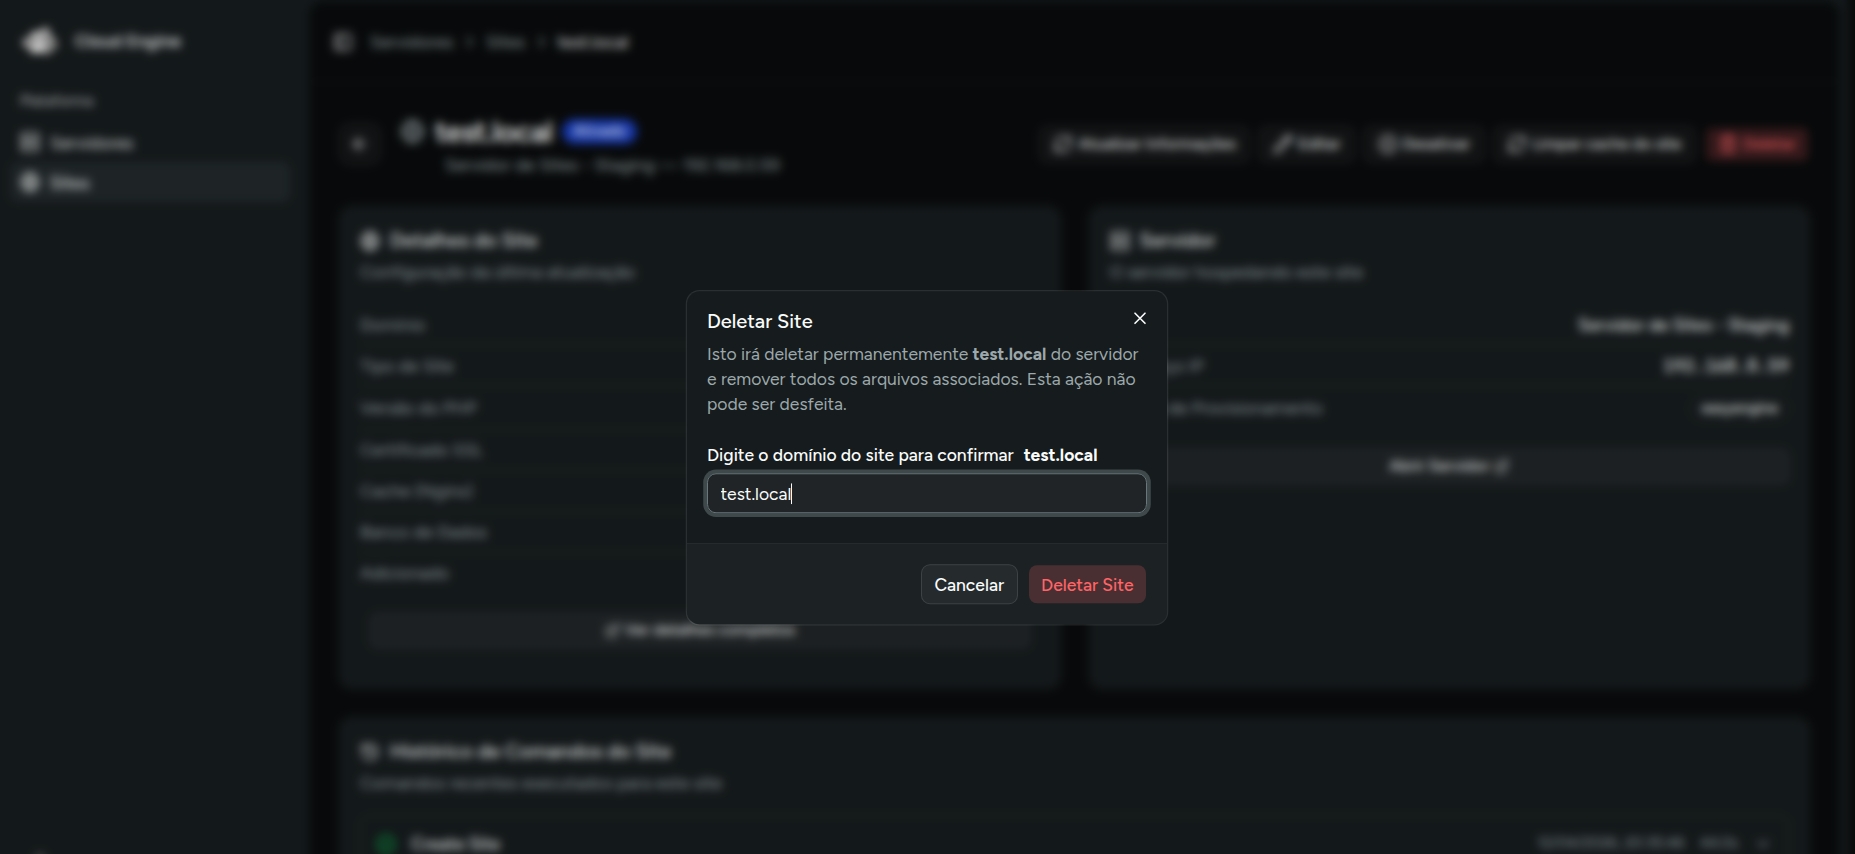The height and width of the screenshot is (854, 1855).
Task: Toggle the sidebar panel icon in breadcrumb bar
Action: point(343,43)
